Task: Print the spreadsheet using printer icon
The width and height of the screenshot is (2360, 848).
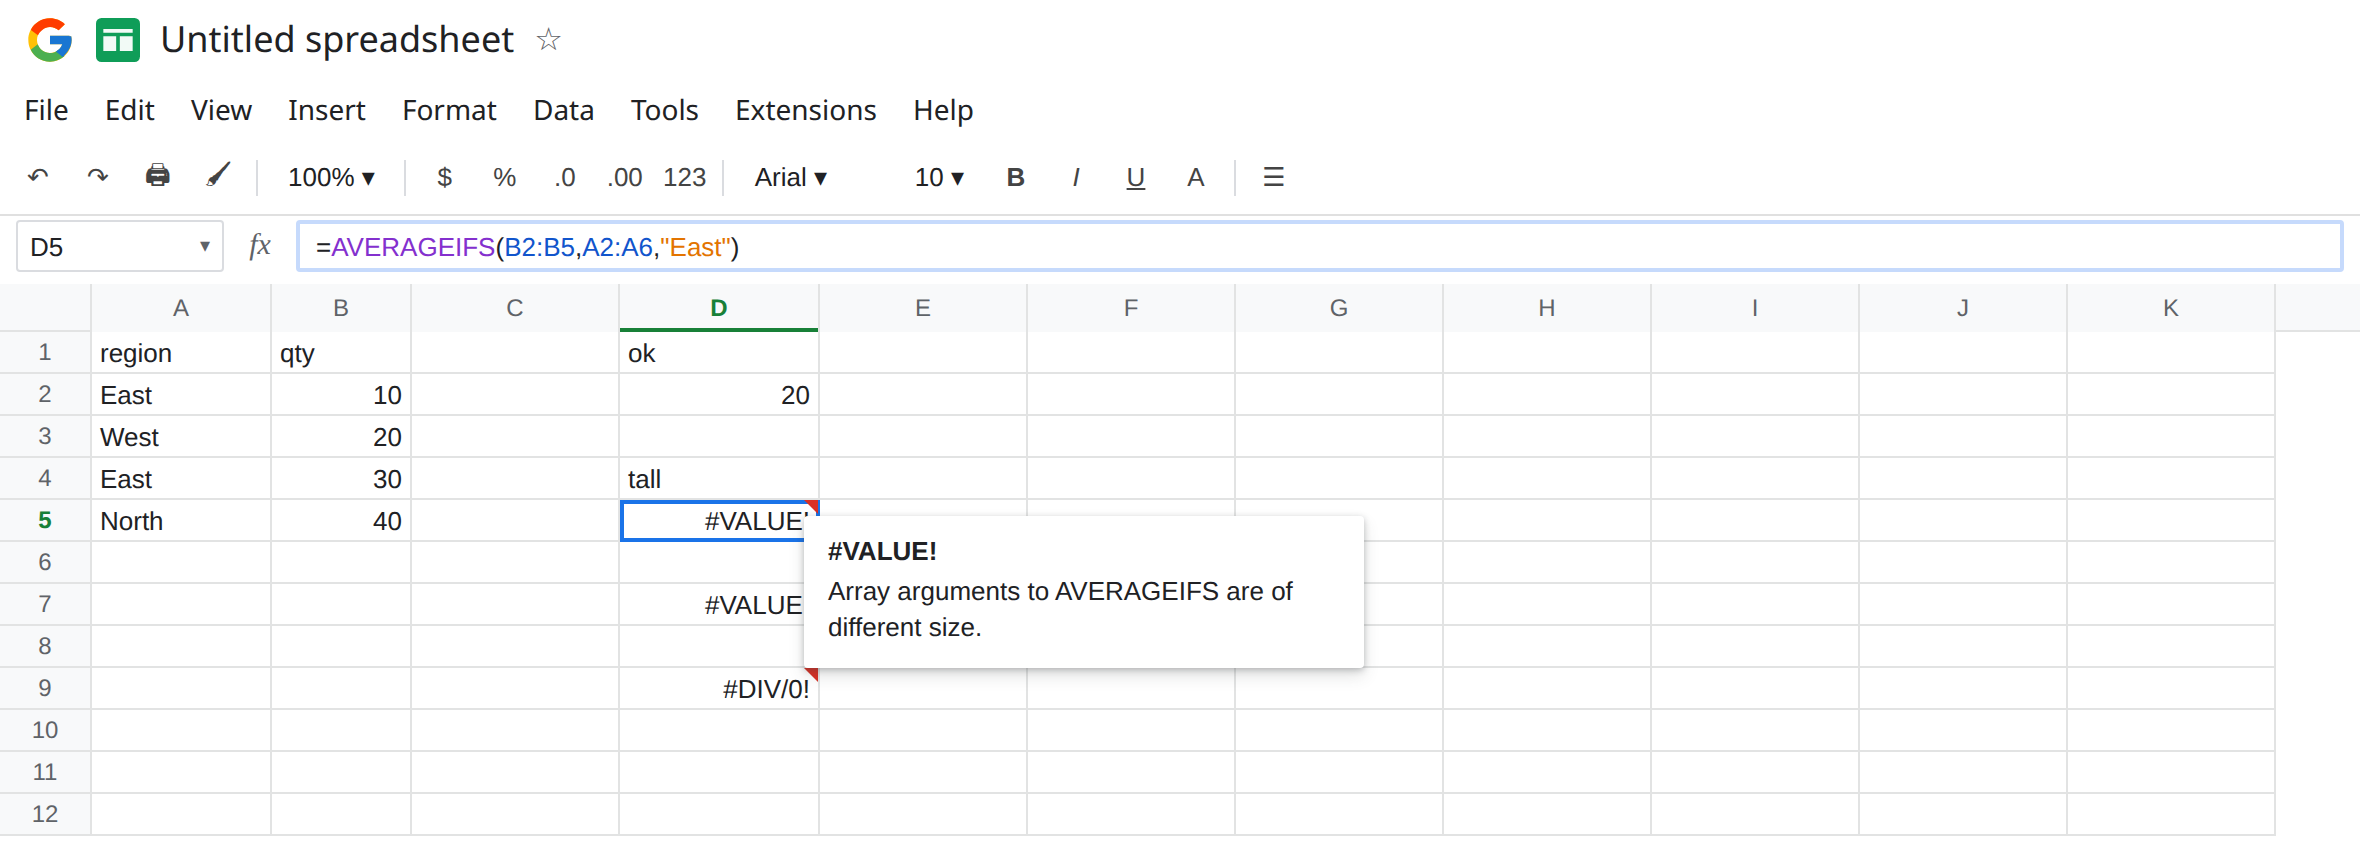Action: coord(158,176)
